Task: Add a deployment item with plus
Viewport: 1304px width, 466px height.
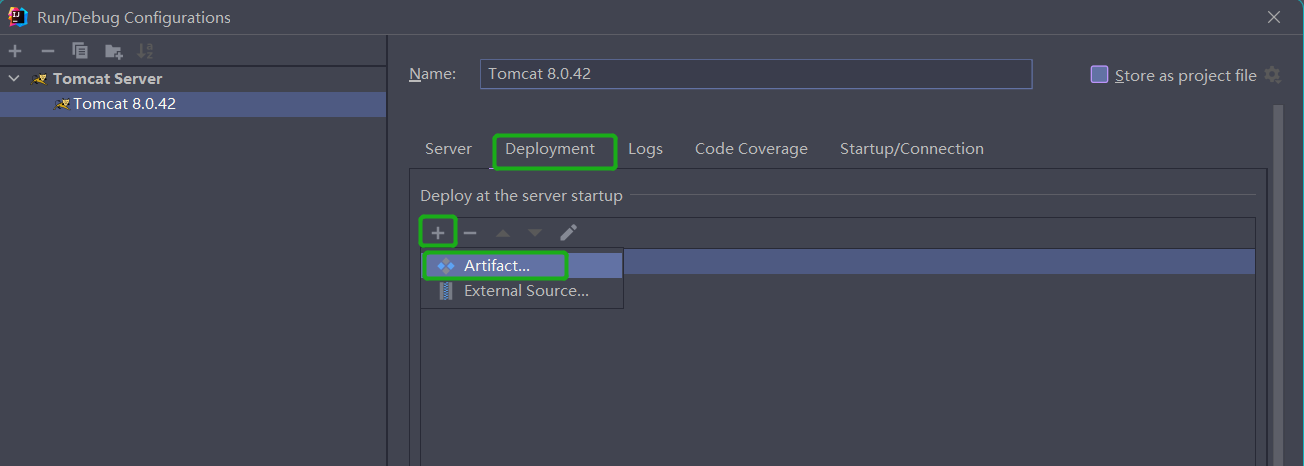Action: [x=438, y=232]
